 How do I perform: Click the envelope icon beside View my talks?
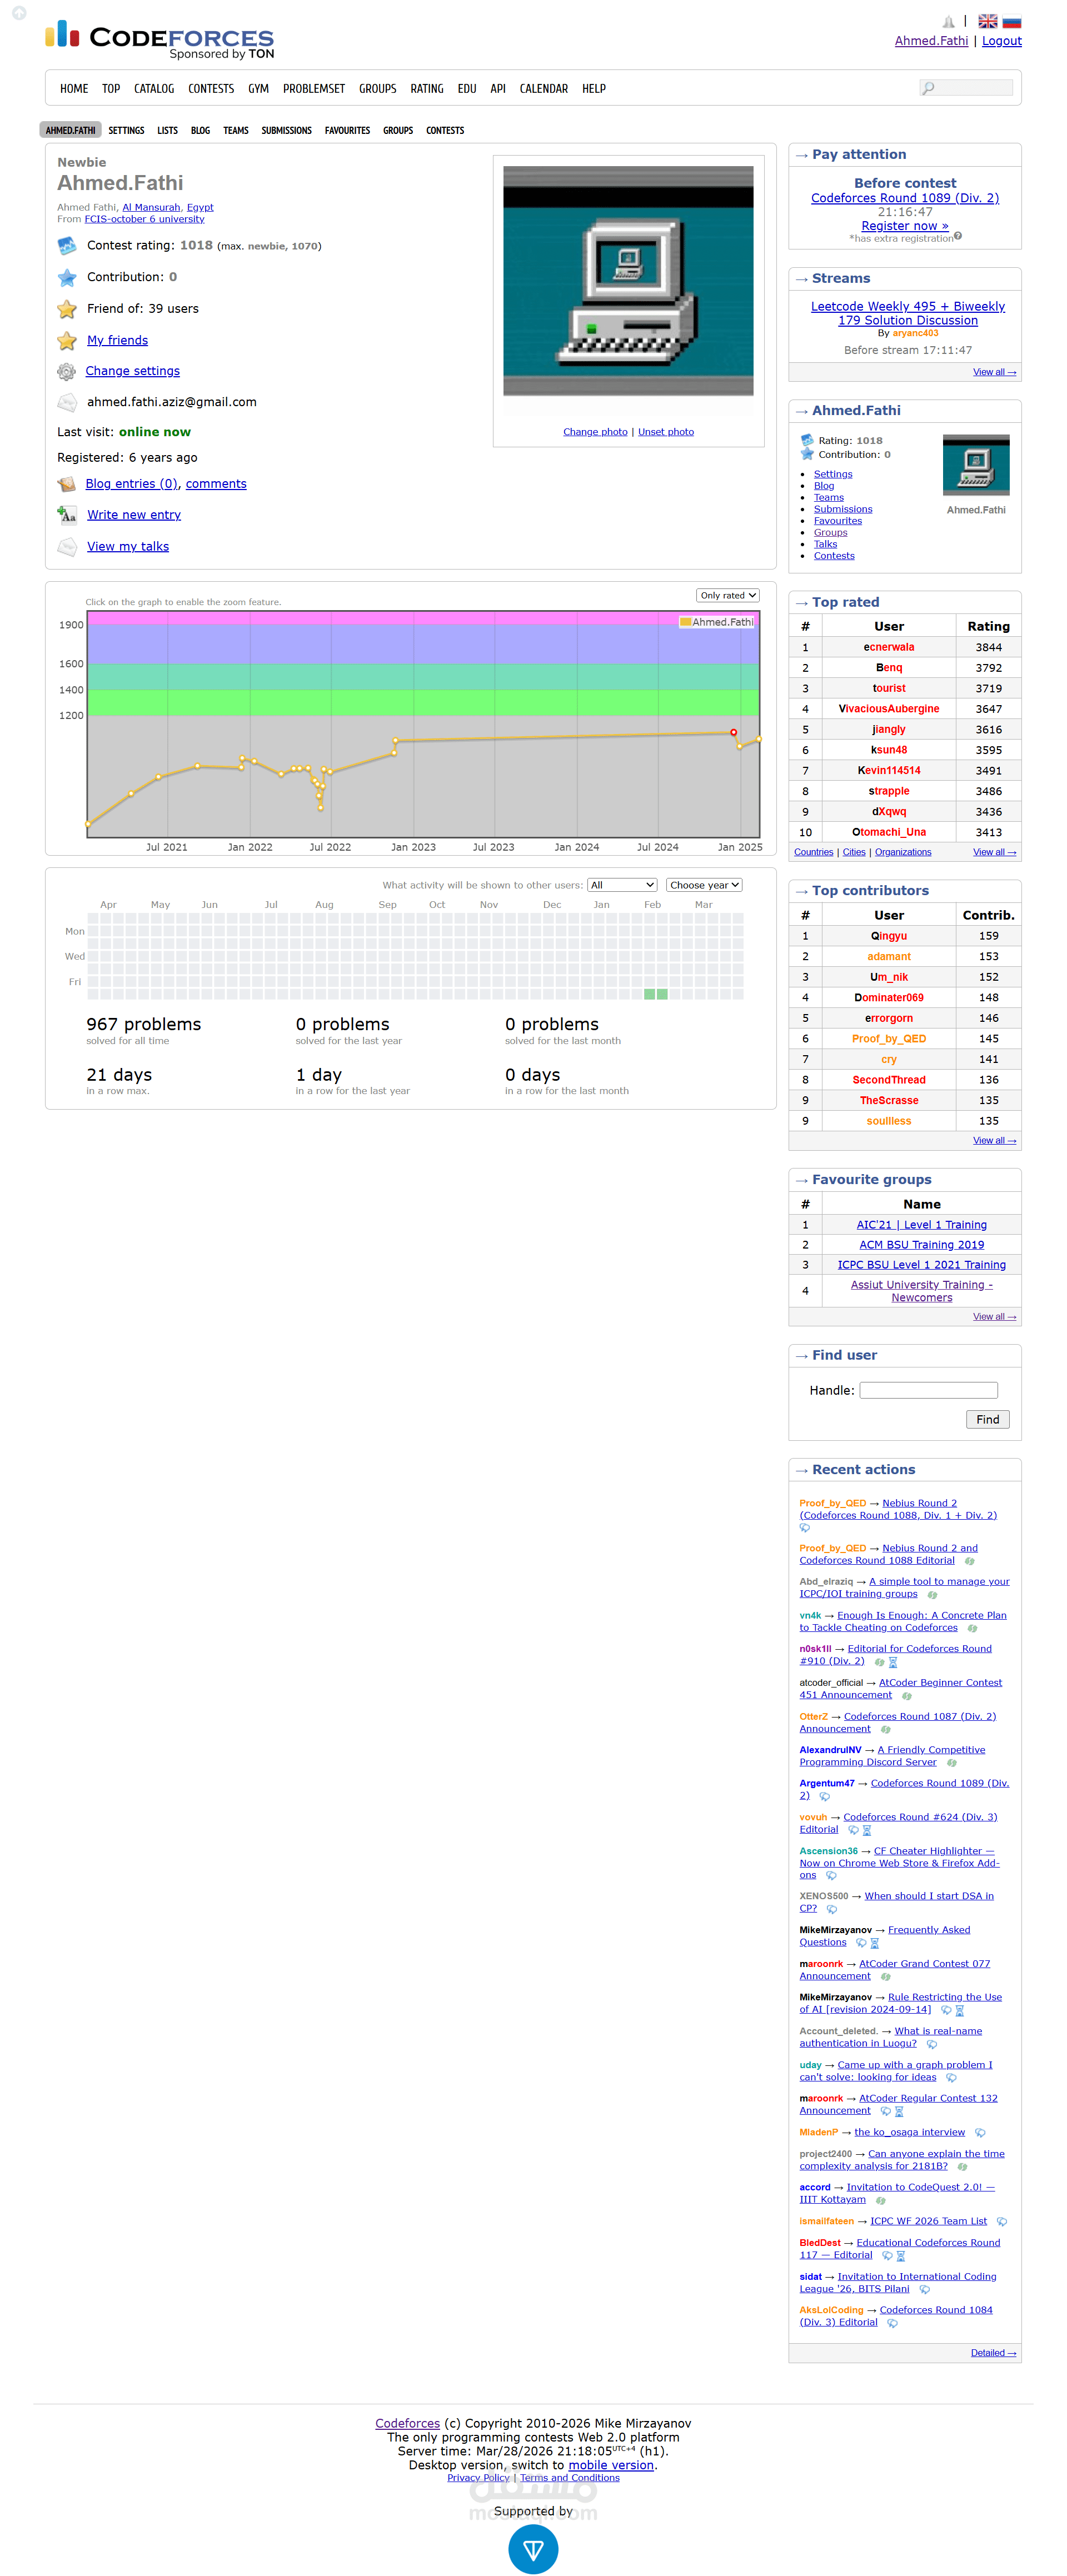pyautogui.click(x=67, y=547)
